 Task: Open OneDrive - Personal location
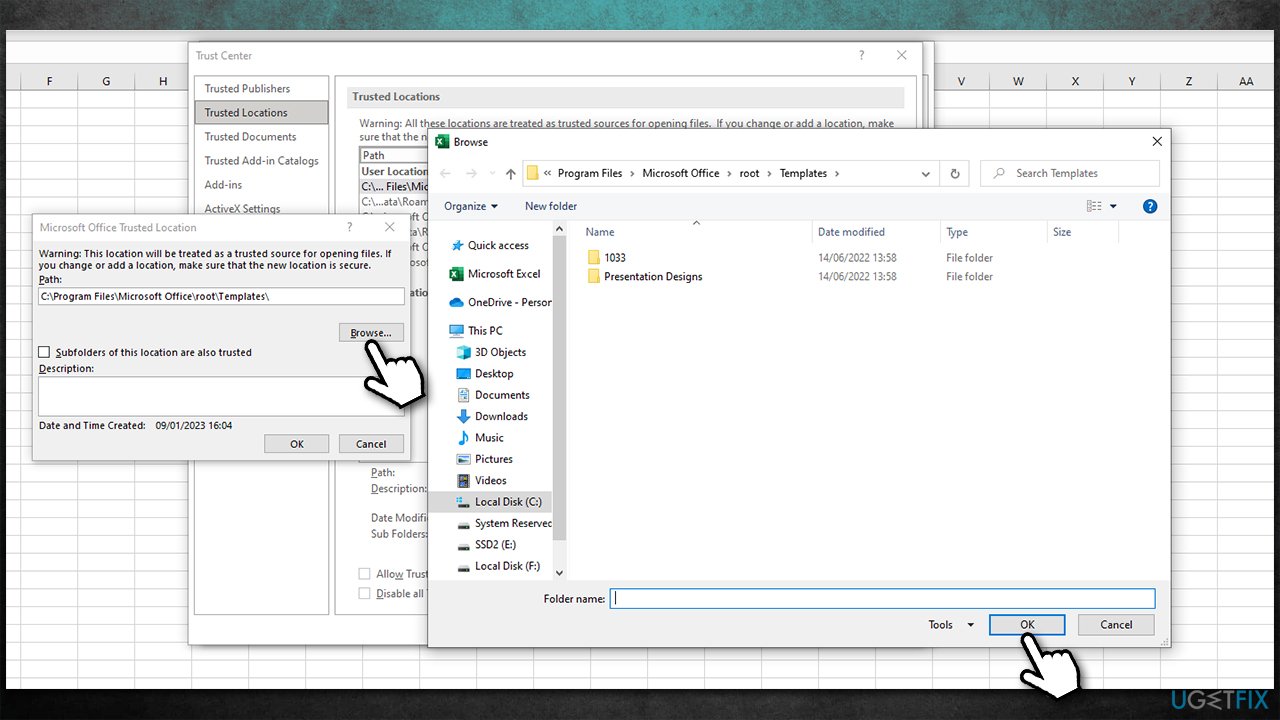pyautogui.click(x=507, y=302)
